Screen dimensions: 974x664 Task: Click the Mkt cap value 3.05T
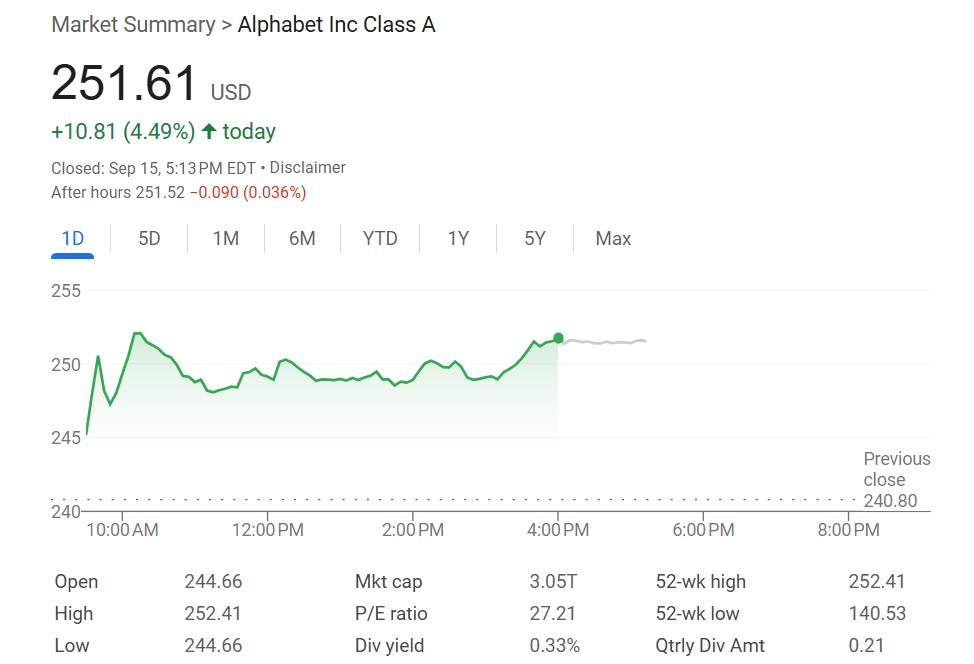(x=553, y=581)
